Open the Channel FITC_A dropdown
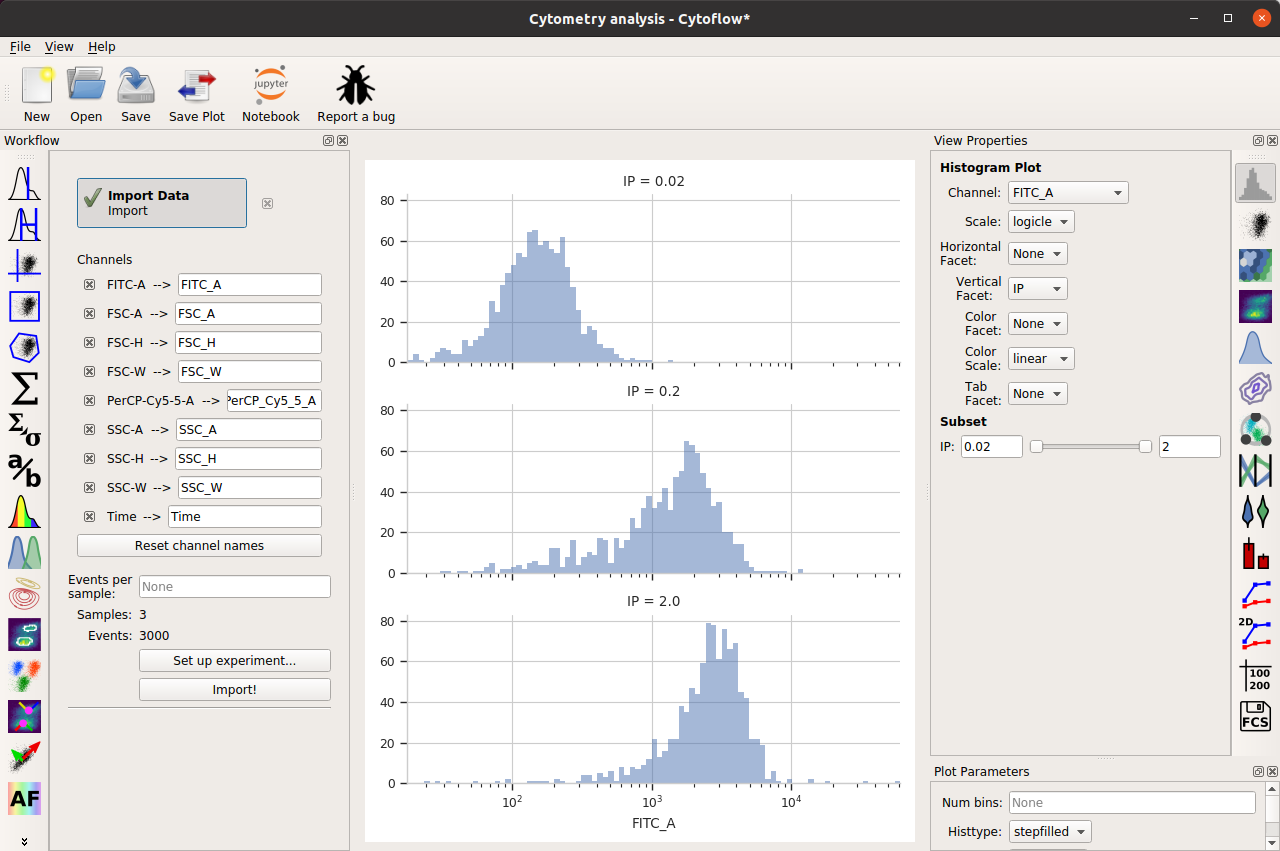Screen dimensions: 1280x851 pos(1068,192)
